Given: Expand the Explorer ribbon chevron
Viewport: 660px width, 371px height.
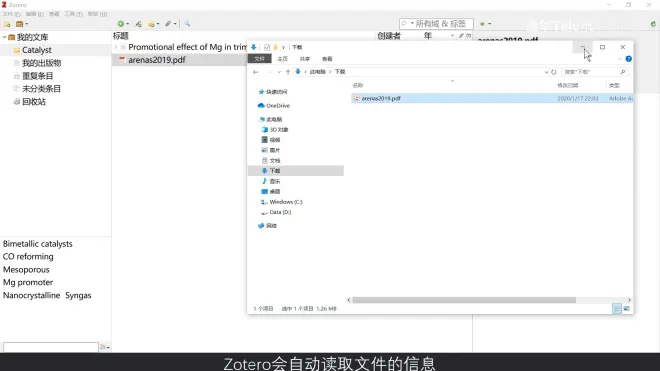Looking at the screenshot, I should coord(620,59).
